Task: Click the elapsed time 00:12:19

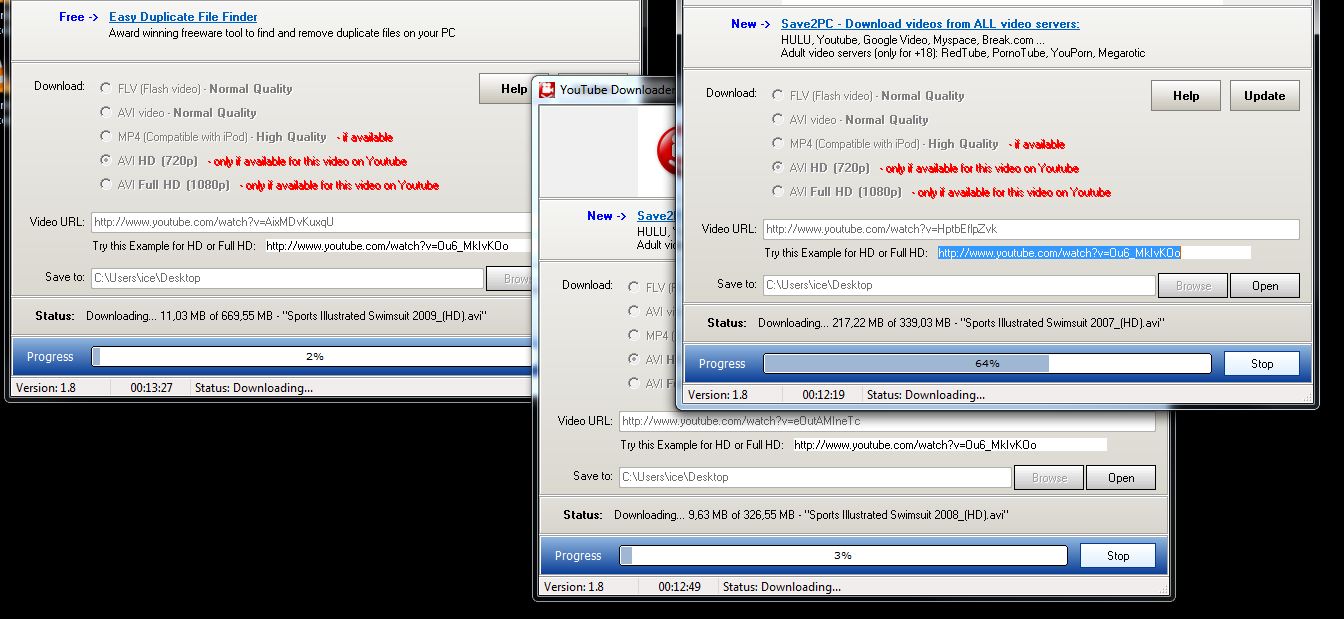Action: point(824,395)
